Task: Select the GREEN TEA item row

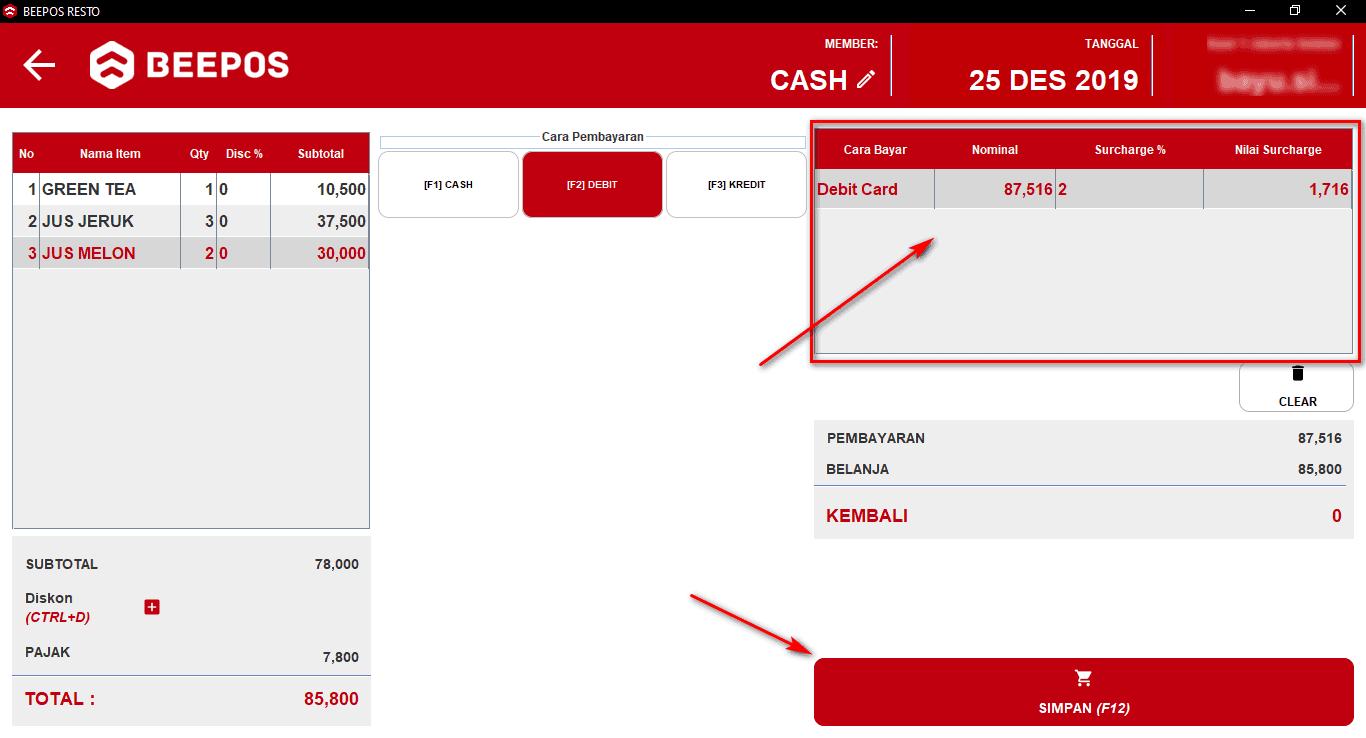Action: (191, 189)
